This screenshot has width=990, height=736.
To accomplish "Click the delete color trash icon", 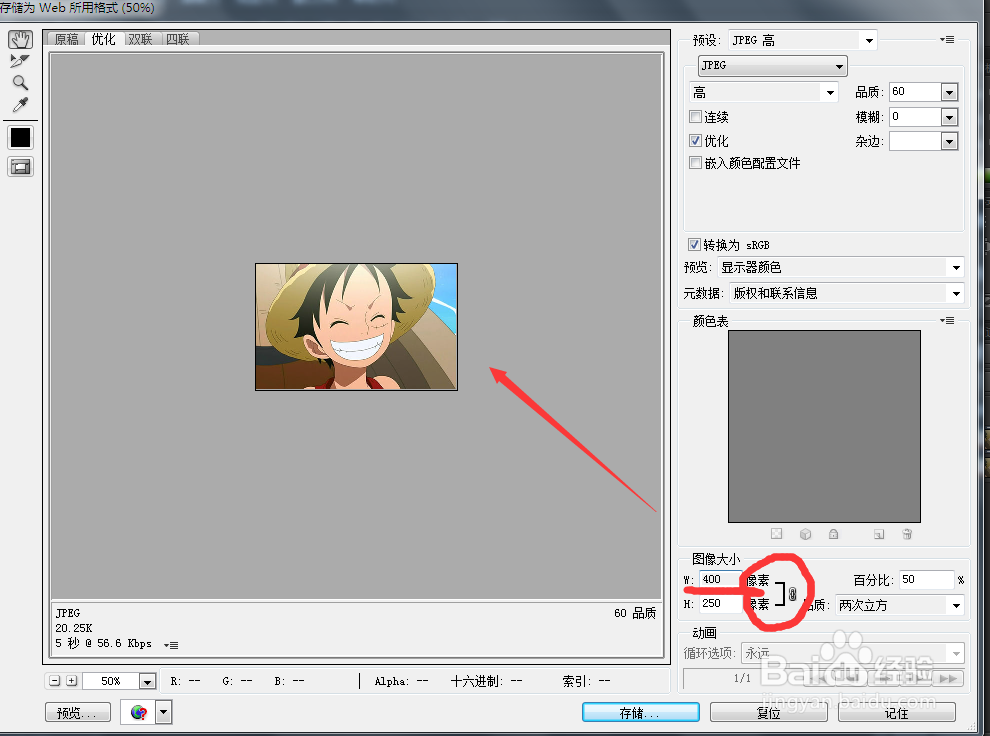I will click(907, 534).
